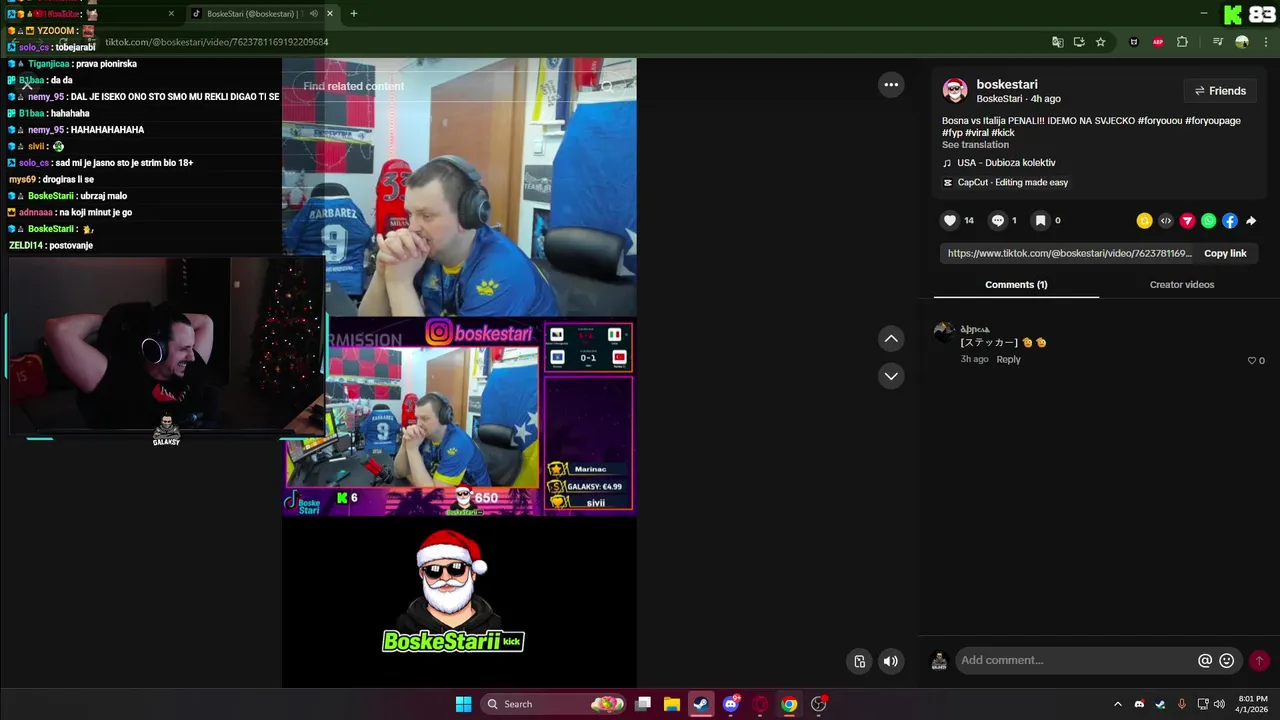
Task: Open the Chrome extensions puzzle icon
Action: (1182, 42)
